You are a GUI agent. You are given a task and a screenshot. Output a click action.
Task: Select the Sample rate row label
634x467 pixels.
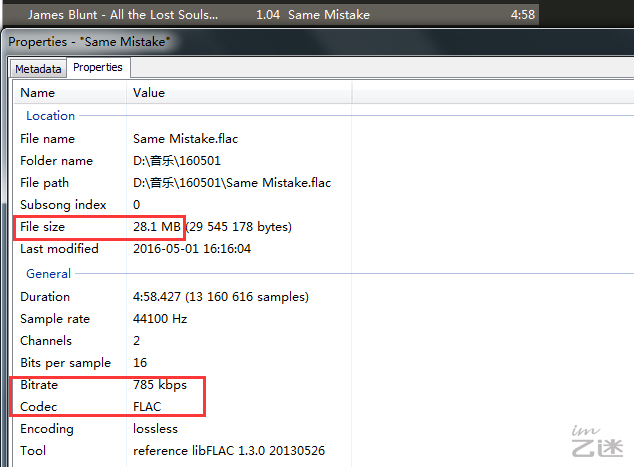pyautogui.click(x=55, y=319)
